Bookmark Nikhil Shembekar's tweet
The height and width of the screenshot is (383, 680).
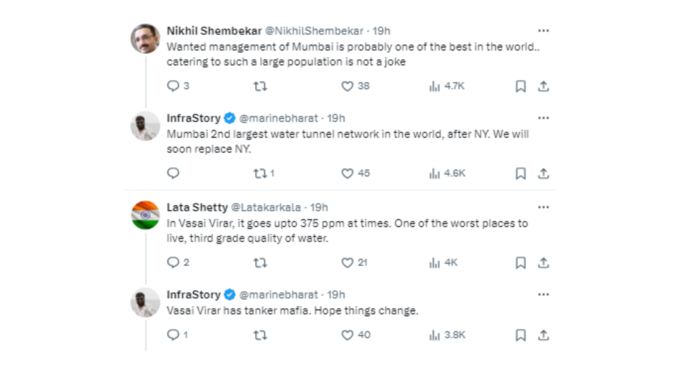(x=521, y=86)
